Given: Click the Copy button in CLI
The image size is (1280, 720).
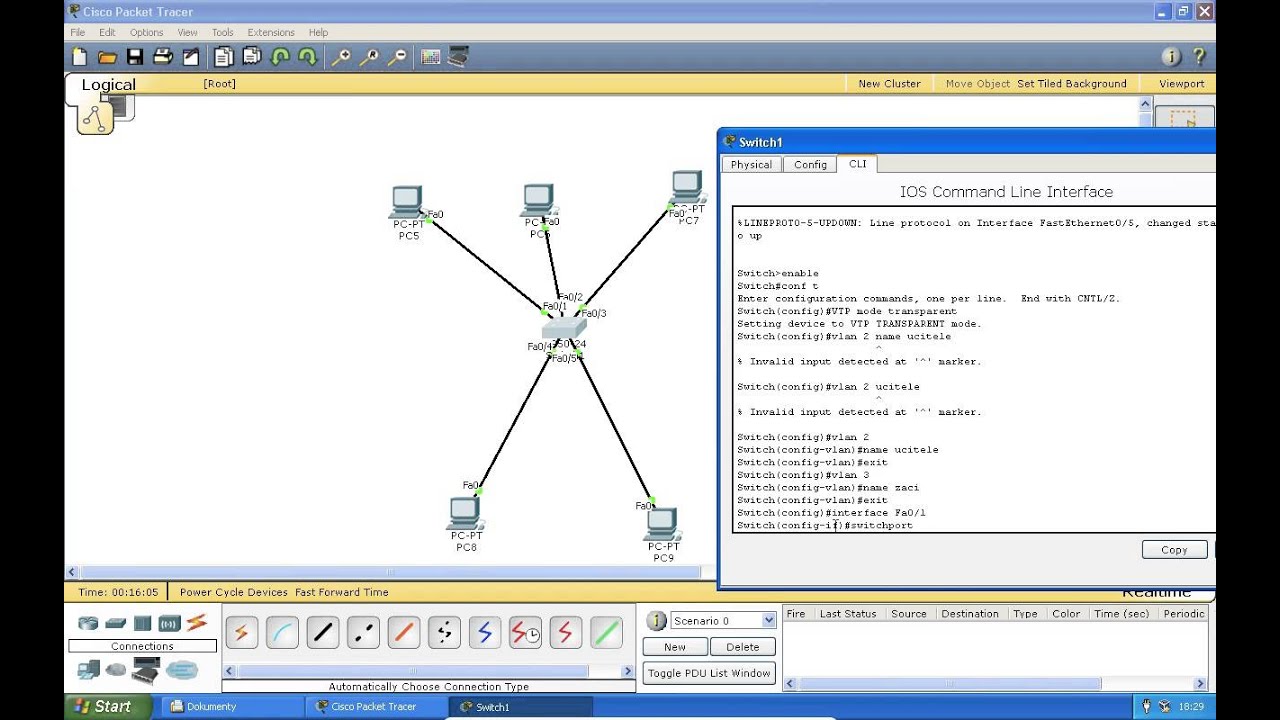Looking at the screenshot, I should coord(1174,549).
